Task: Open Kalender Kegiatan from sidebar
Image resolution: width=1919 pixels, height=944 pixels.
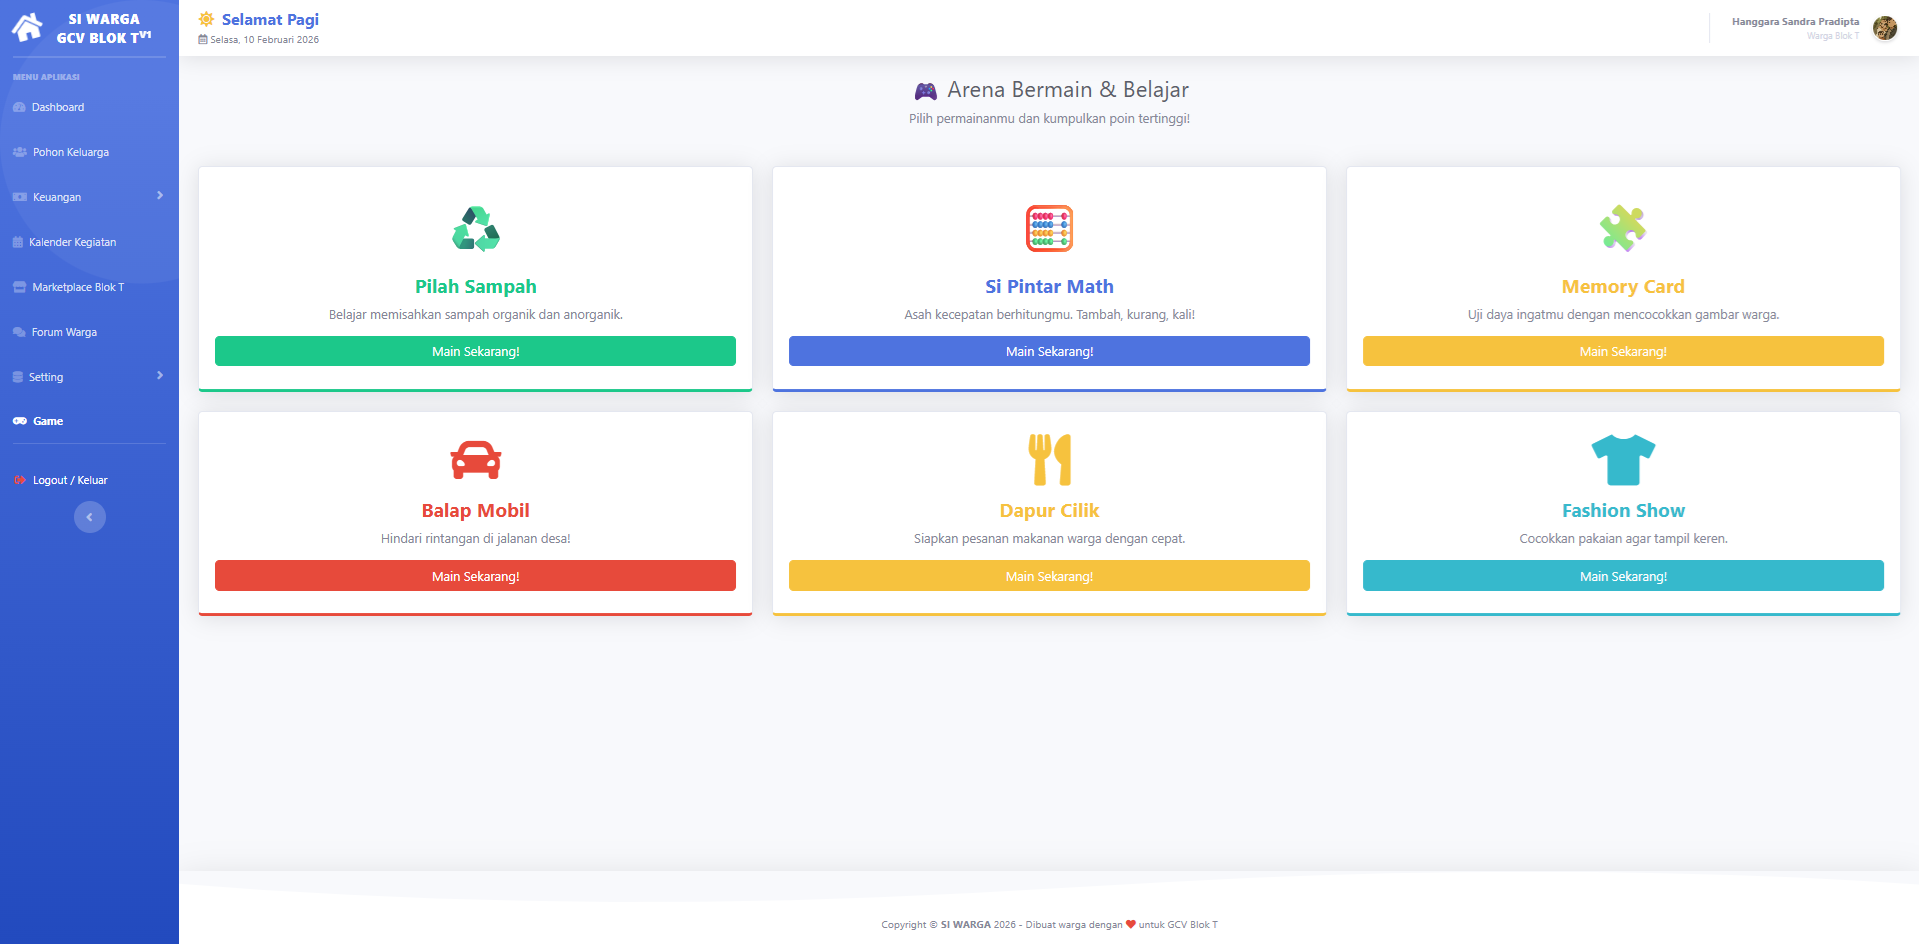Action: 72,242
